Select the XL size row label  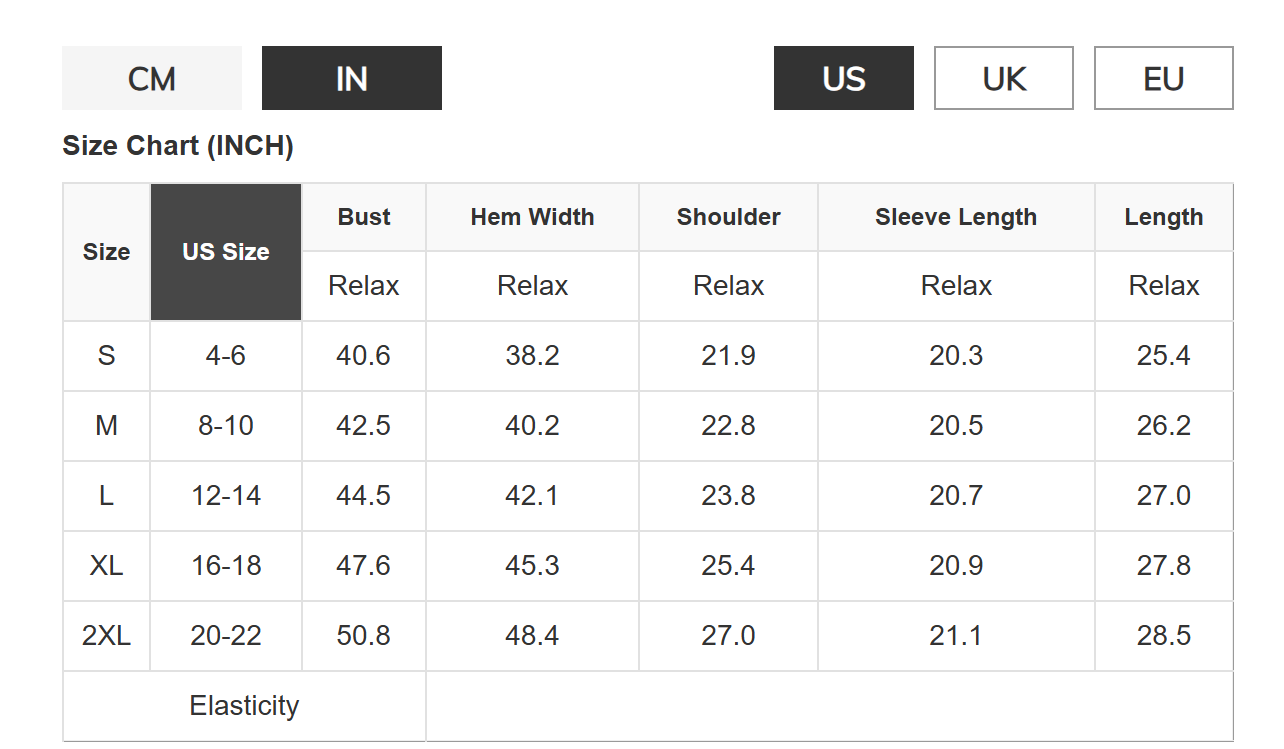[x=106, y=566]
